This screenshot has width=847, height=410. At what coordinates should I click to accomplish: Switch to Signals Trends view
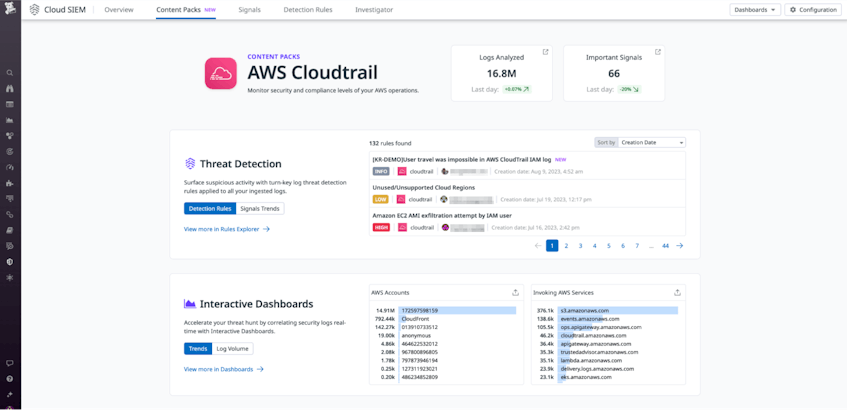(260, 209)
